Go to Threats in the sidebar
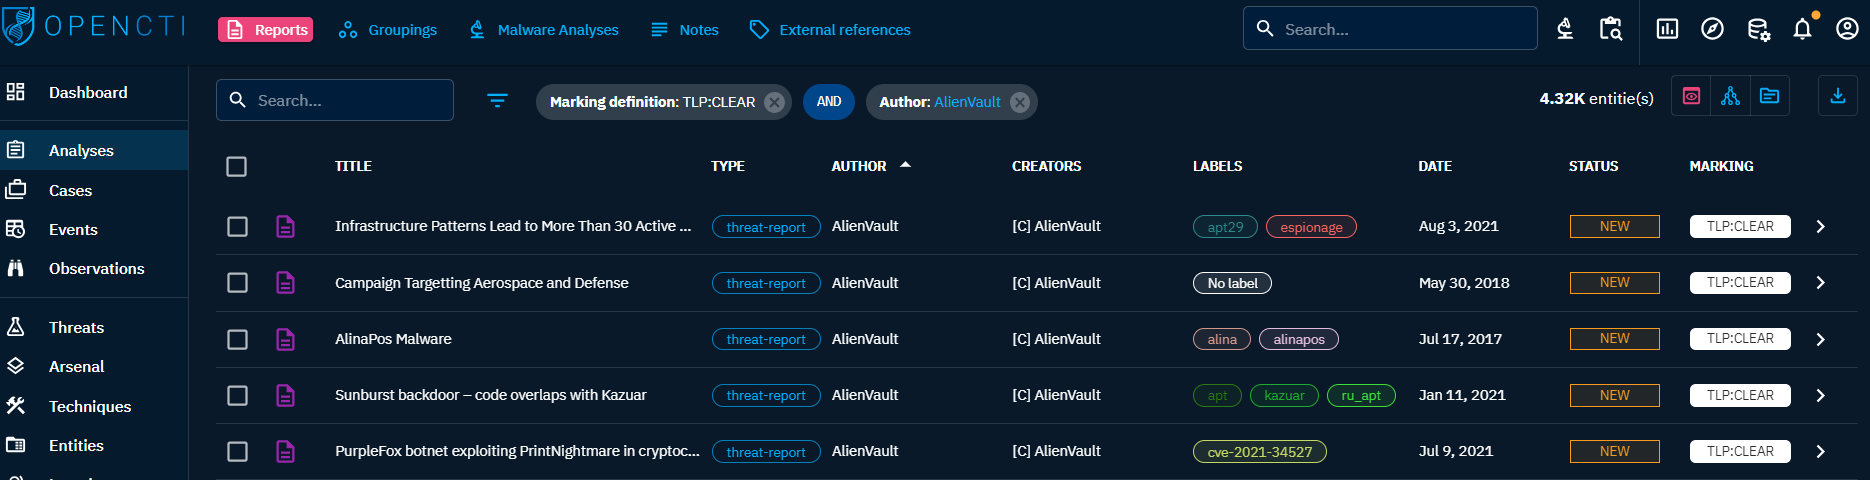The width and height of the screenshot is (1870, 480). 76,327
